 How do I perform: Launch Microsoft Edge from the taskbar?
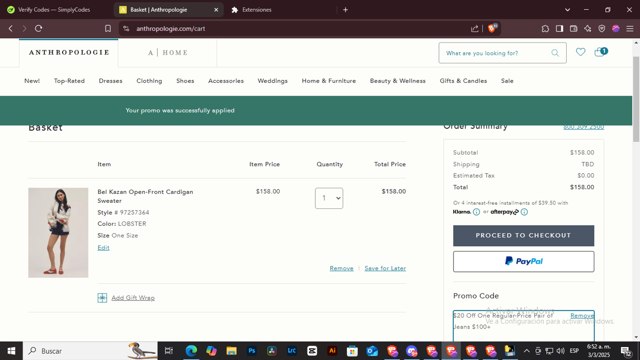pyautogui.click(x=191, y=351)
